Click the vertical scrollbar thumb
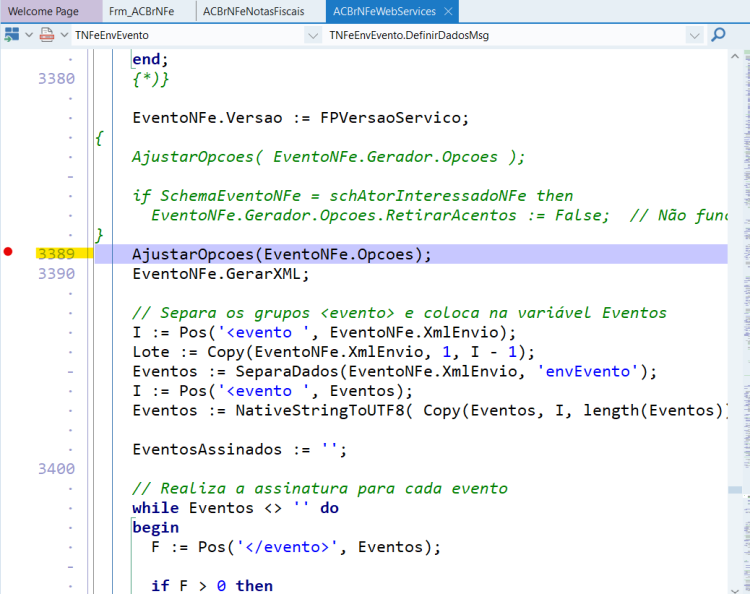Image resolution: width=750 pixels, height=594 pixels. click(x=735, y=490)
